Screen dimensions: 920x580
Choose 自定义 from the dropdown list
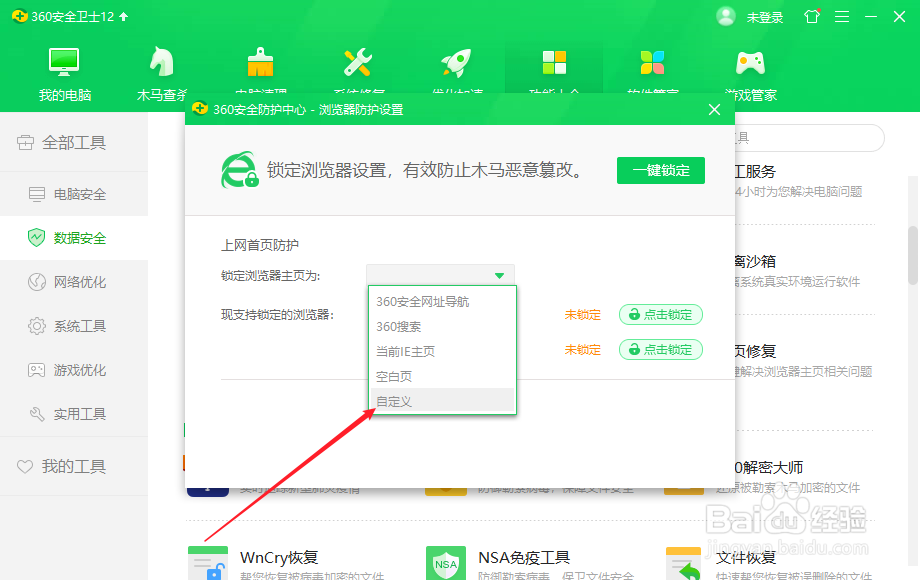442,401
